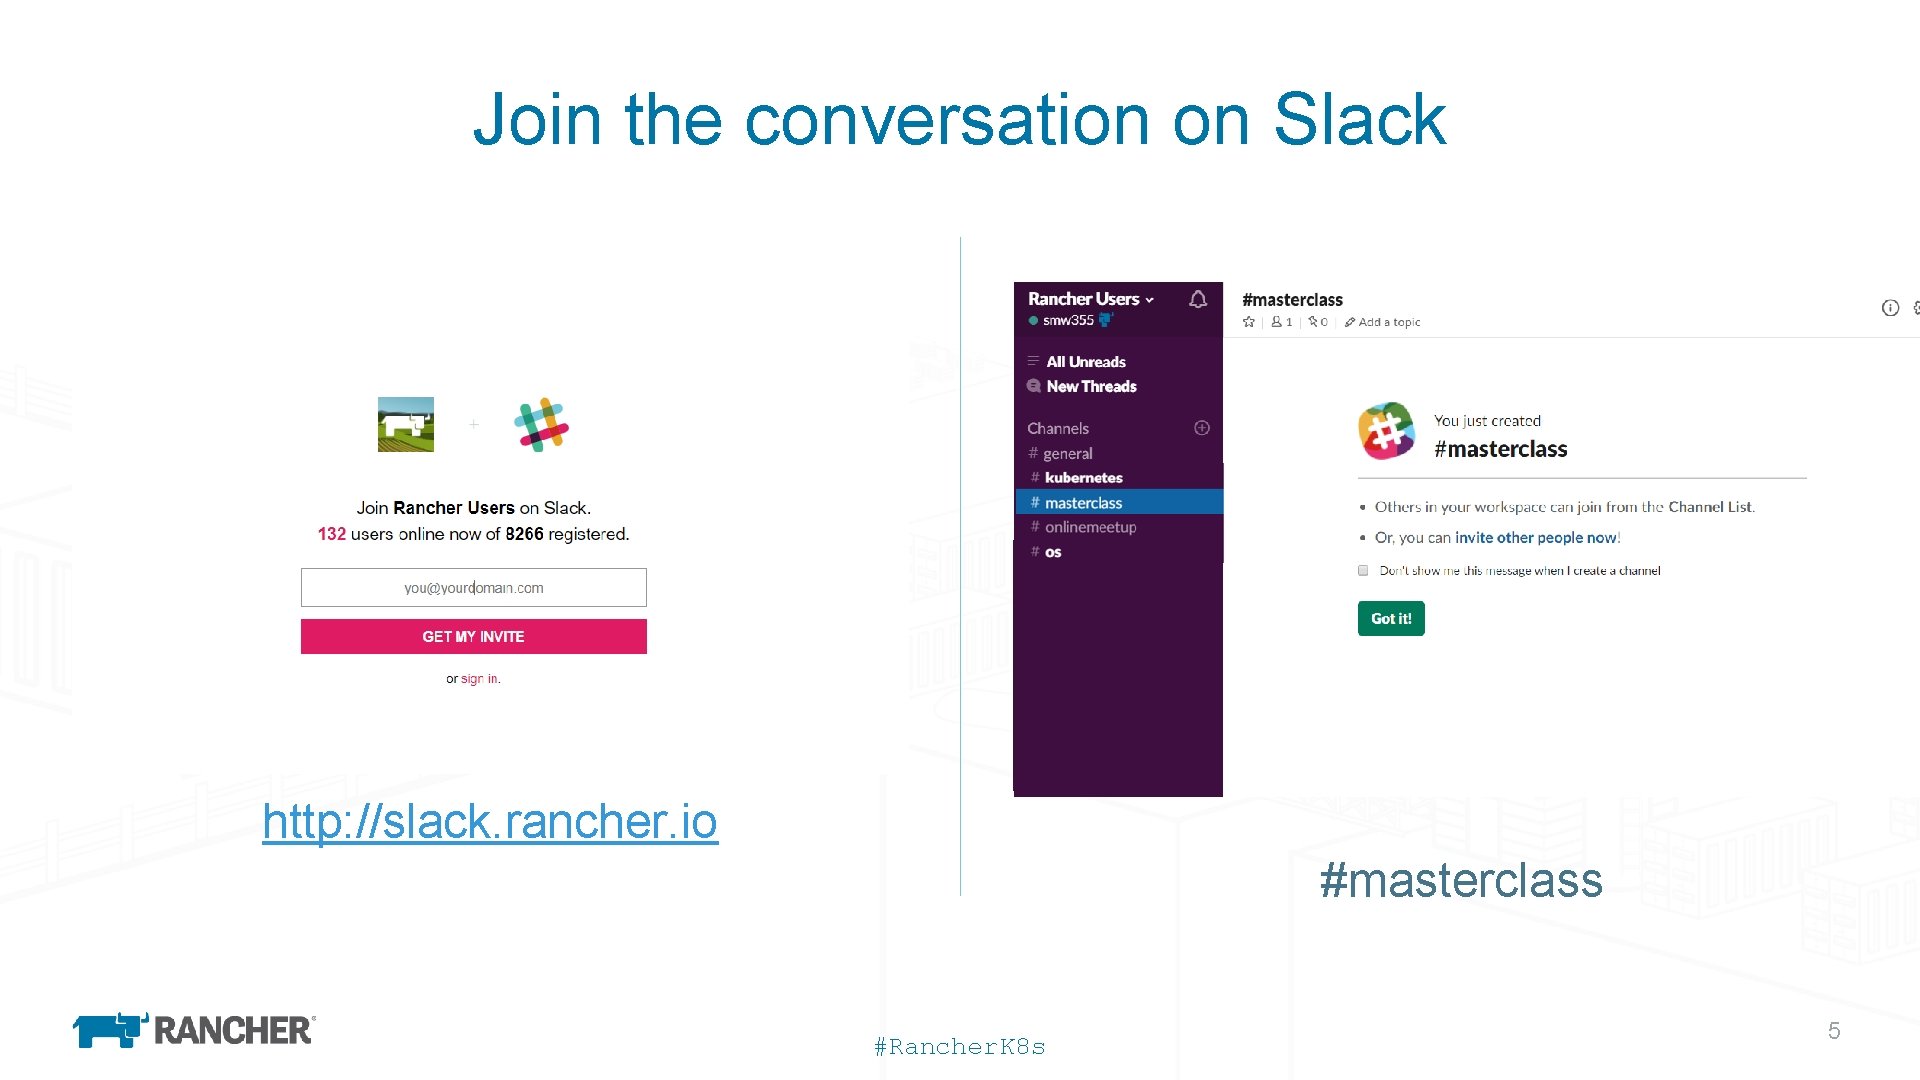Click the GET MY INVITE button
The image size is (1920, 1080).
click(472, 634)
